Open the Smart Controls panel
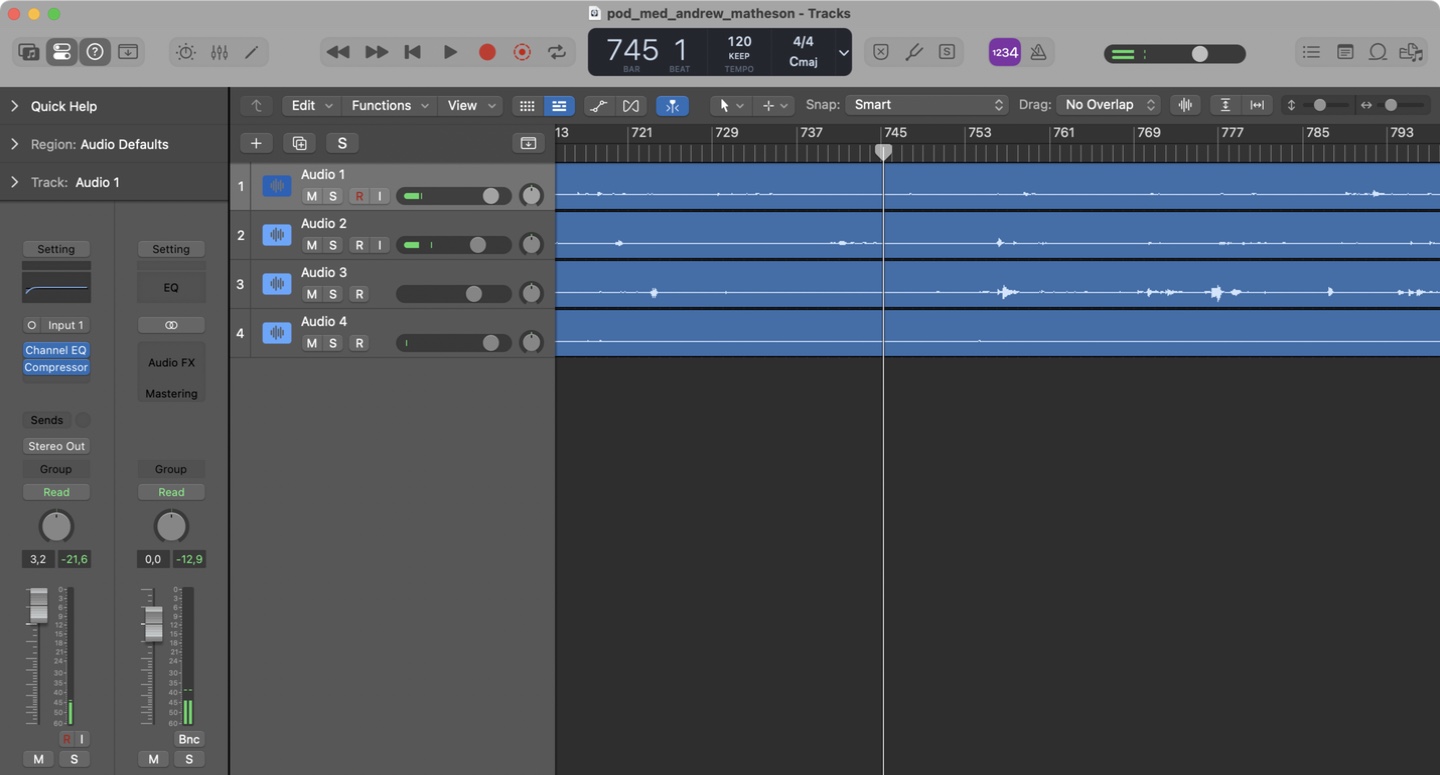The image size is (1440, 775). [186, 52]
